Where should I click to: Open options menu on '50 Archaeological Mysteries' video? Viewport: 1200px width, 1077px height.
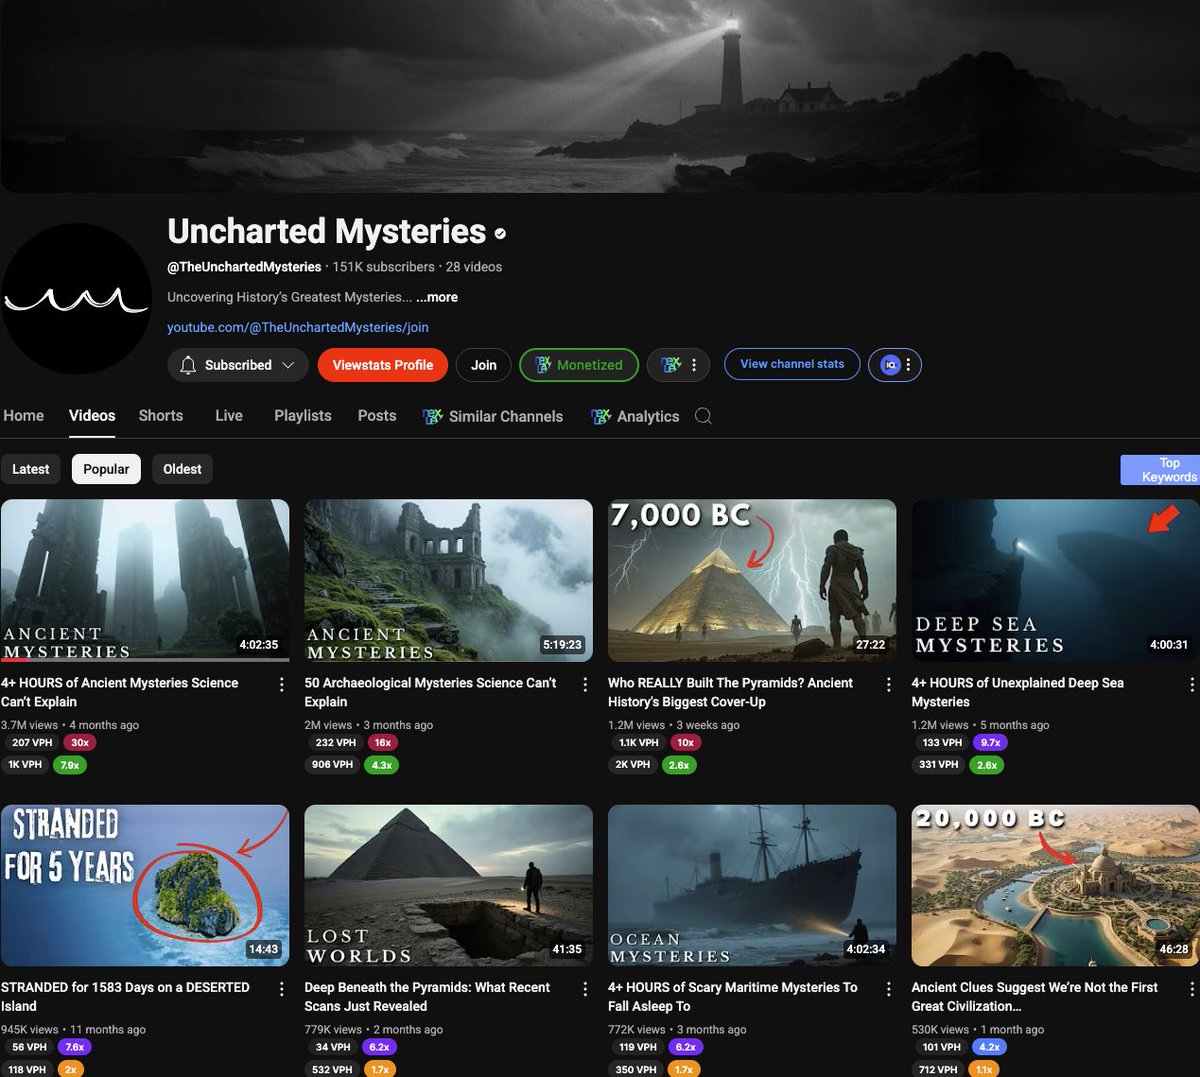585,684
